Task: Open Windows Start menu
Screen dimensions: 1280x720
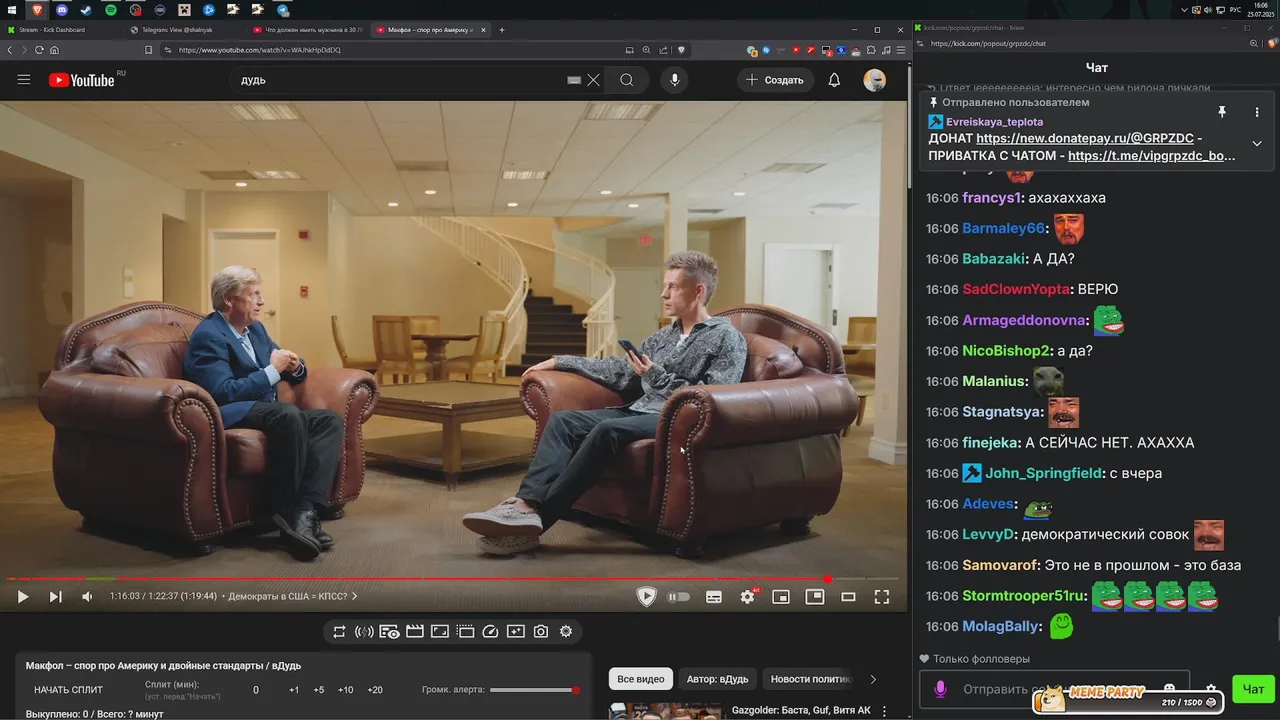Action: coord(11,9)
